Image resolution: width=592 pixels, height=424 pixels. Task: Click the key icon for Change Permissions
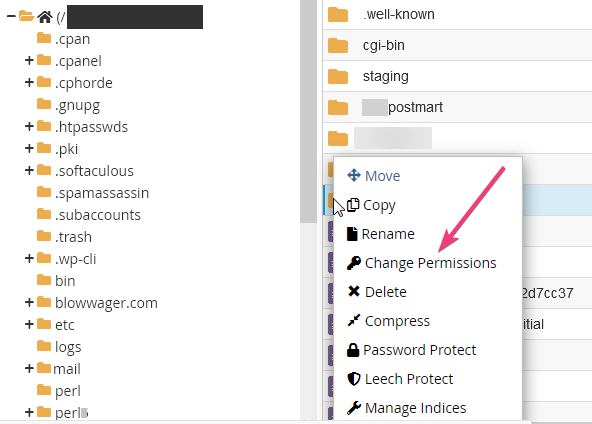(354, 263)
